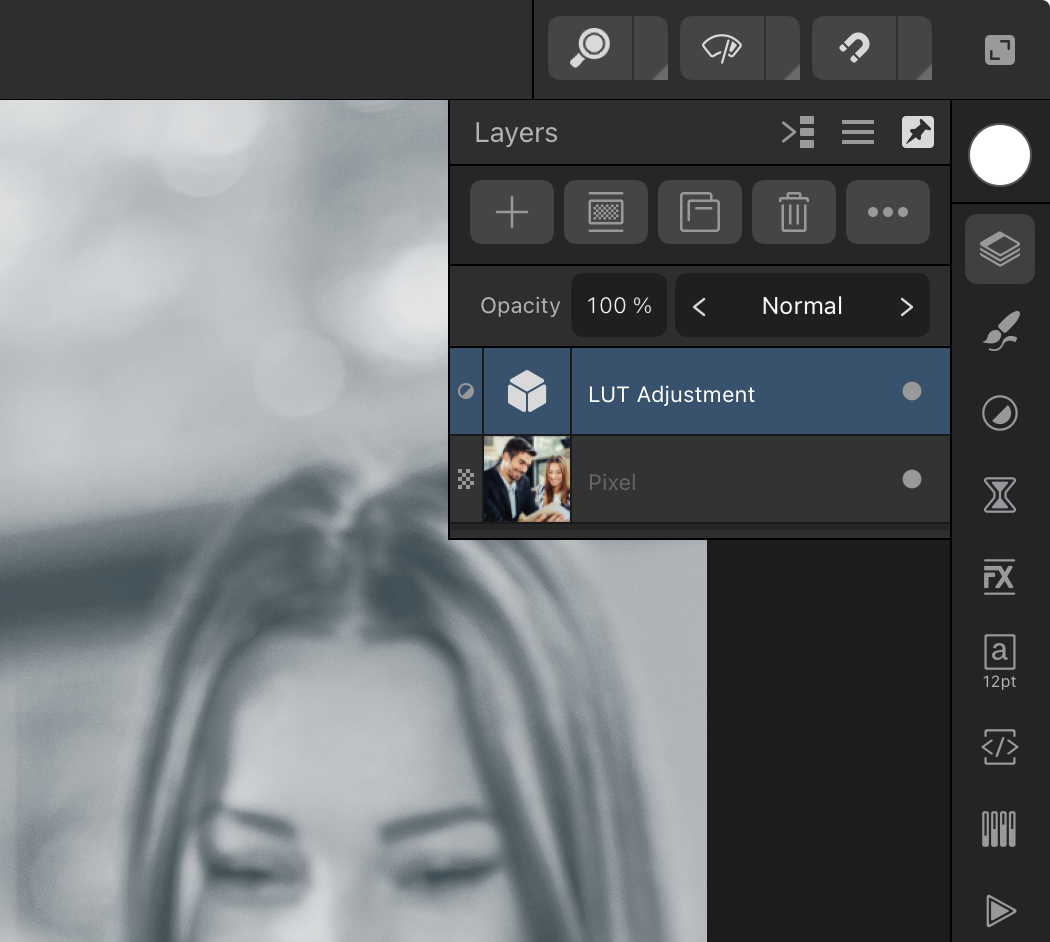Select the zoom magnifier tool
Screen dimensions: 1050x942
pos(590,48)
